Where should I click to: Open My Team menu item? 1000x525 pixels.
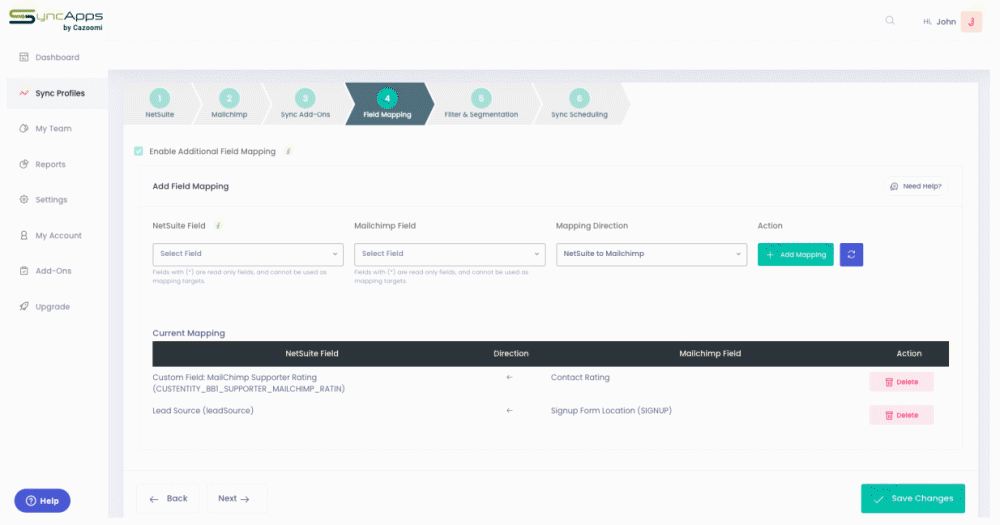point(54,128)
